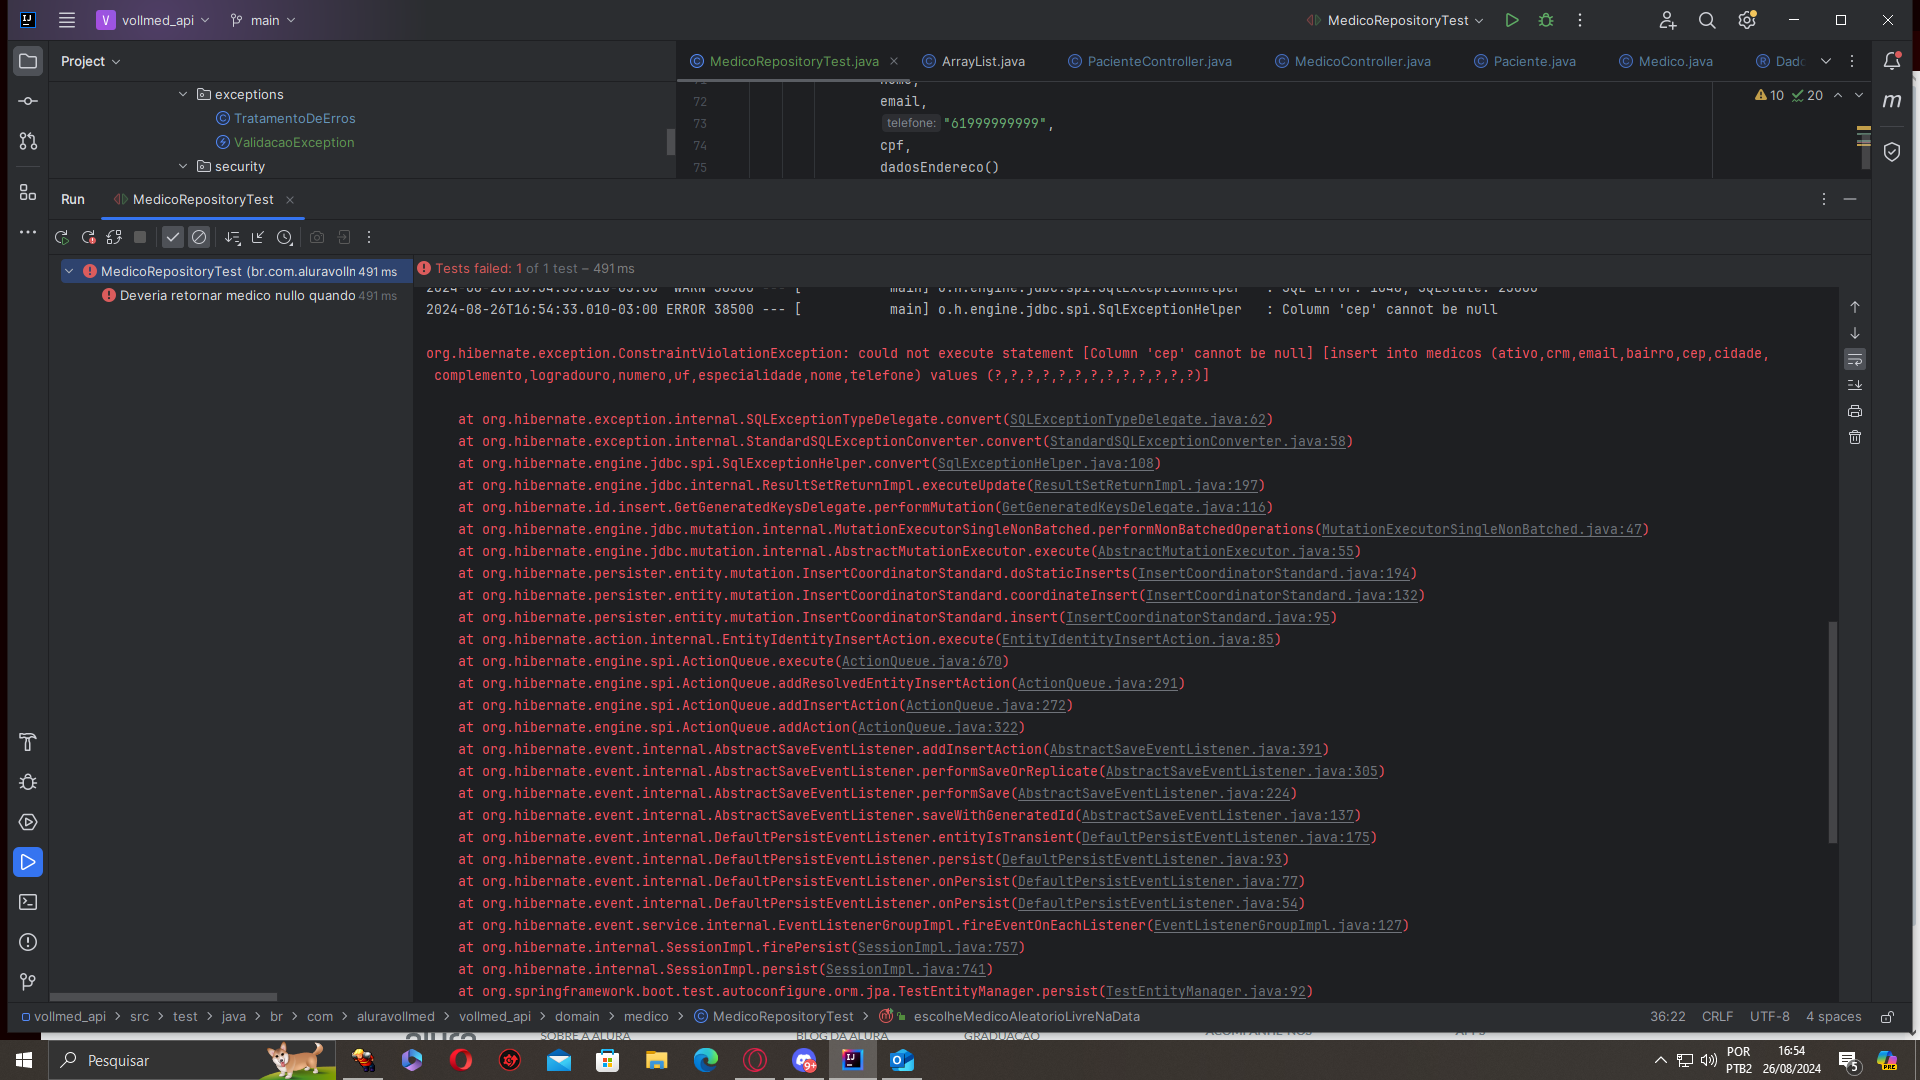The width and height of the screenshot is (1920, 1080).
Task: Toggle scroll to end of console
Action: coord(1855,385)
